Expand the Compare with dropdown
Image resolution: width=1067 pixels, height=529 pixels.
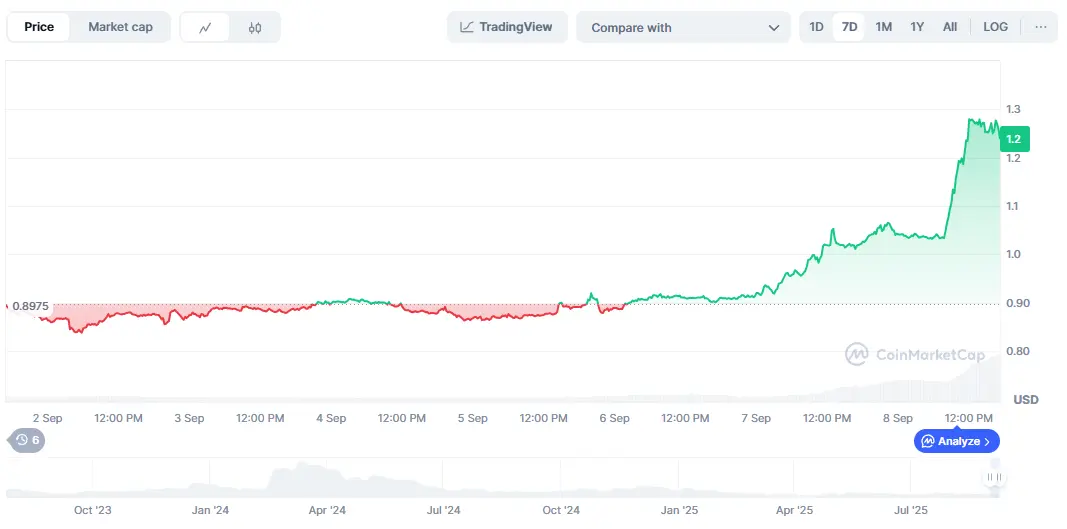click(684, 28)
